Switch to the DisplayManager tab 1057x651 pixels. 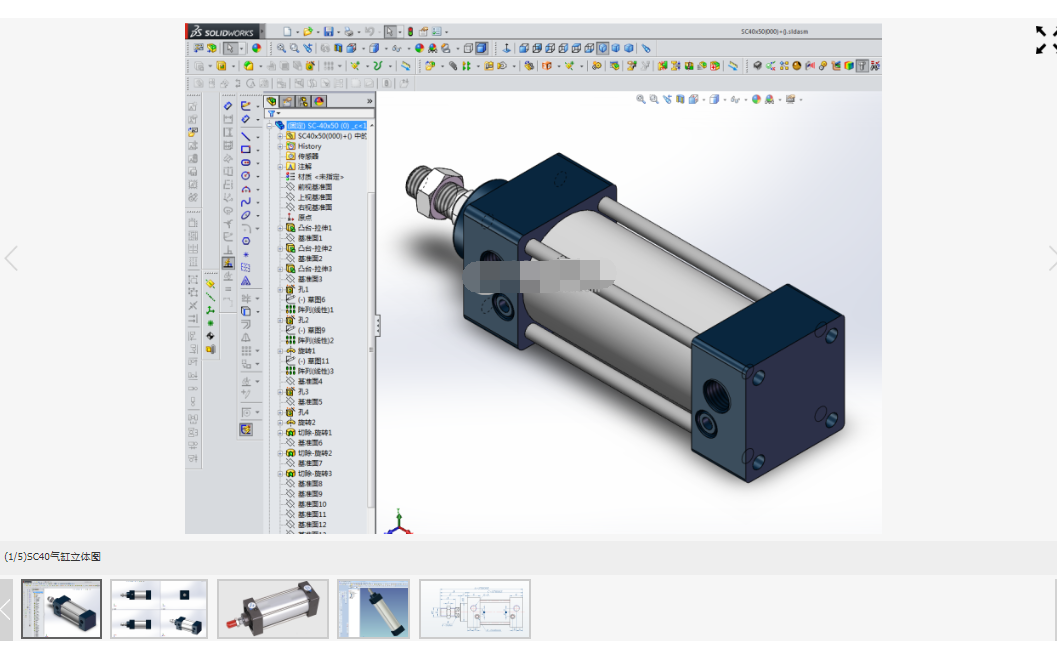click(x=319, y=101)
